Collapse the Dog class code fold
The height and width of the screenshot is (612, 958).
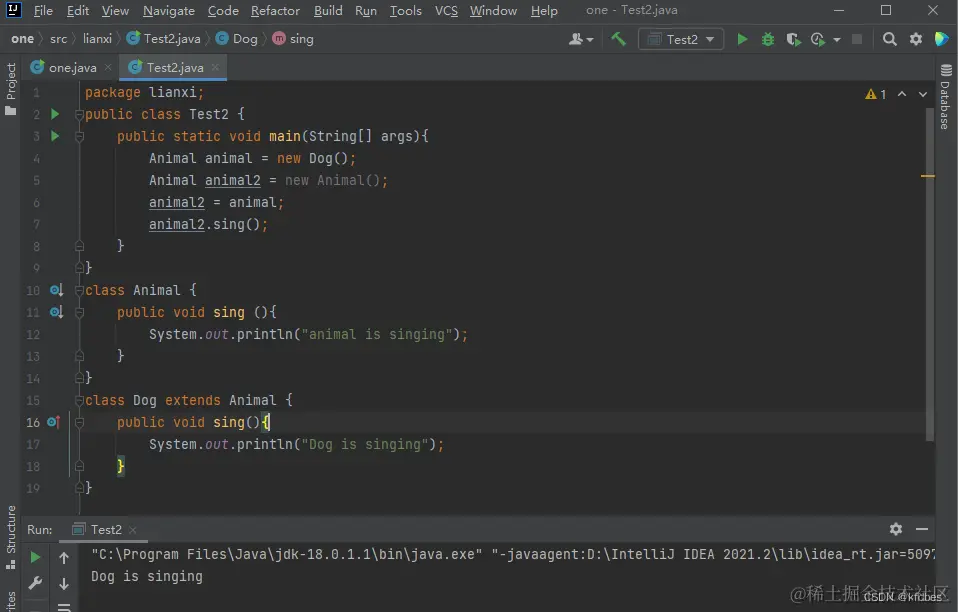click(79, 400)
